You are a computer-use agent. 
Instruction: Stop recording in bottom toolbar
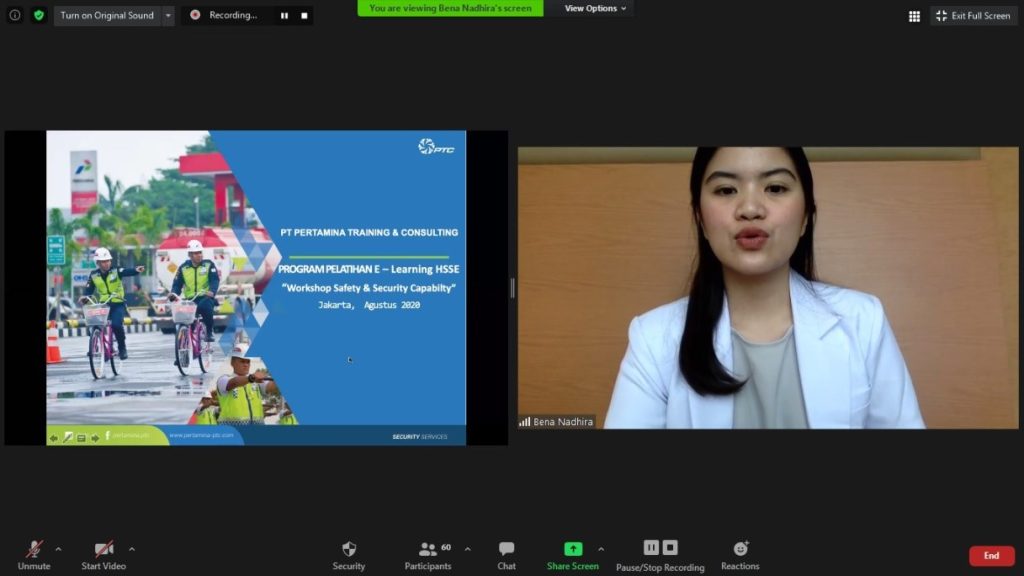click(x=670, y=548)
